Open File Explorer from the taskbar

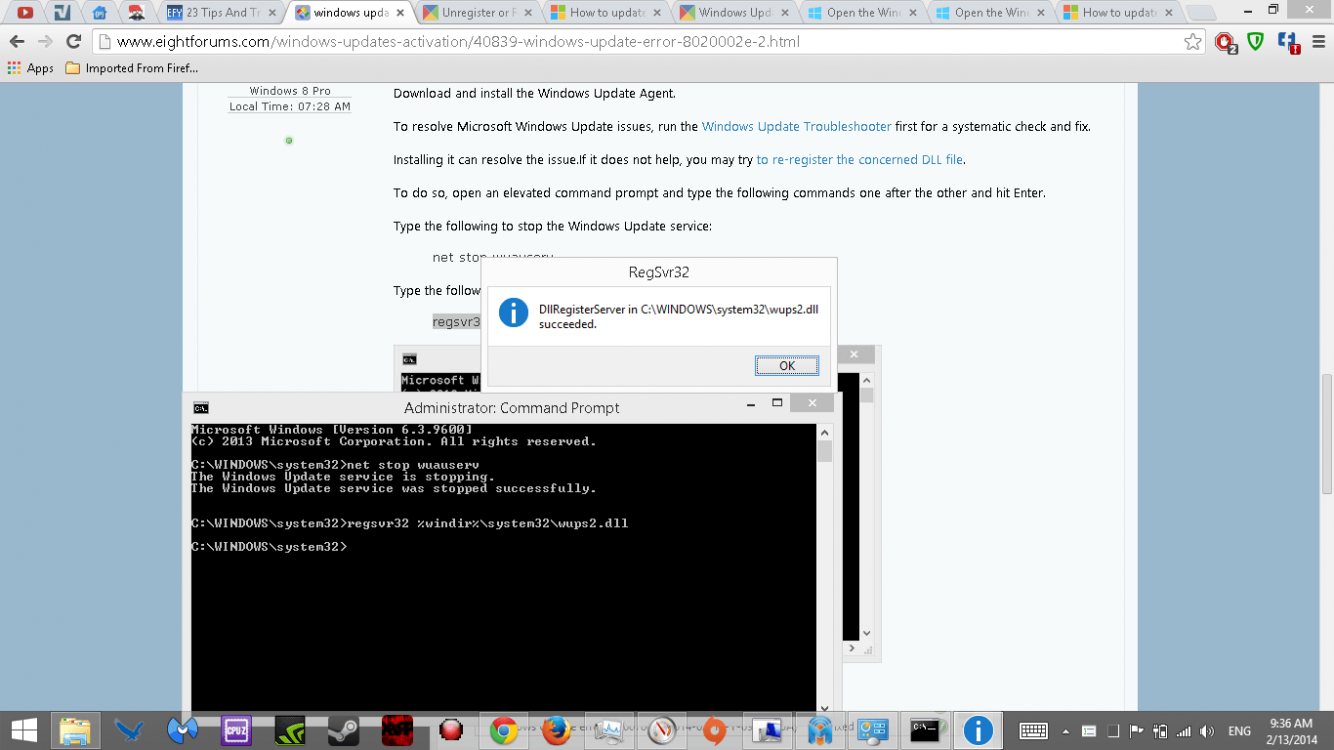coord(75,731)
